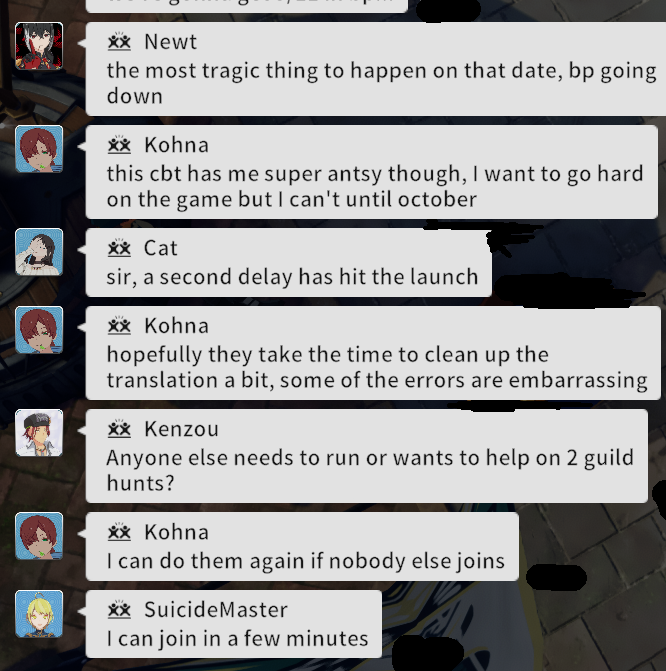This screenshot has height=671, width=666.
Task: Click the guild icon beside Kohna's last message
Action: pyautogui.click(x=119, y=532)
